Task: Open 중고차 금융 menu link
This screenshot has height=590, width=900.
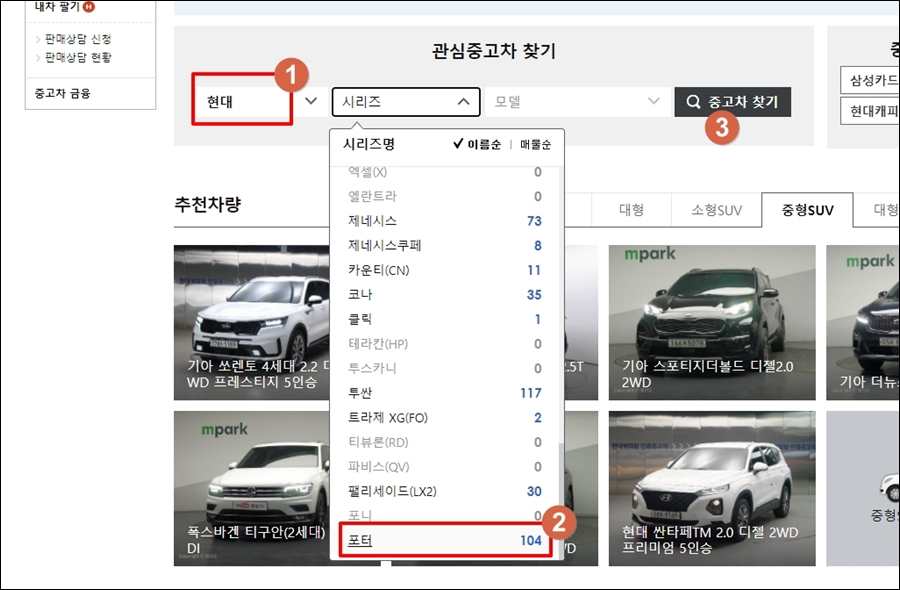Action: (62, 94)
